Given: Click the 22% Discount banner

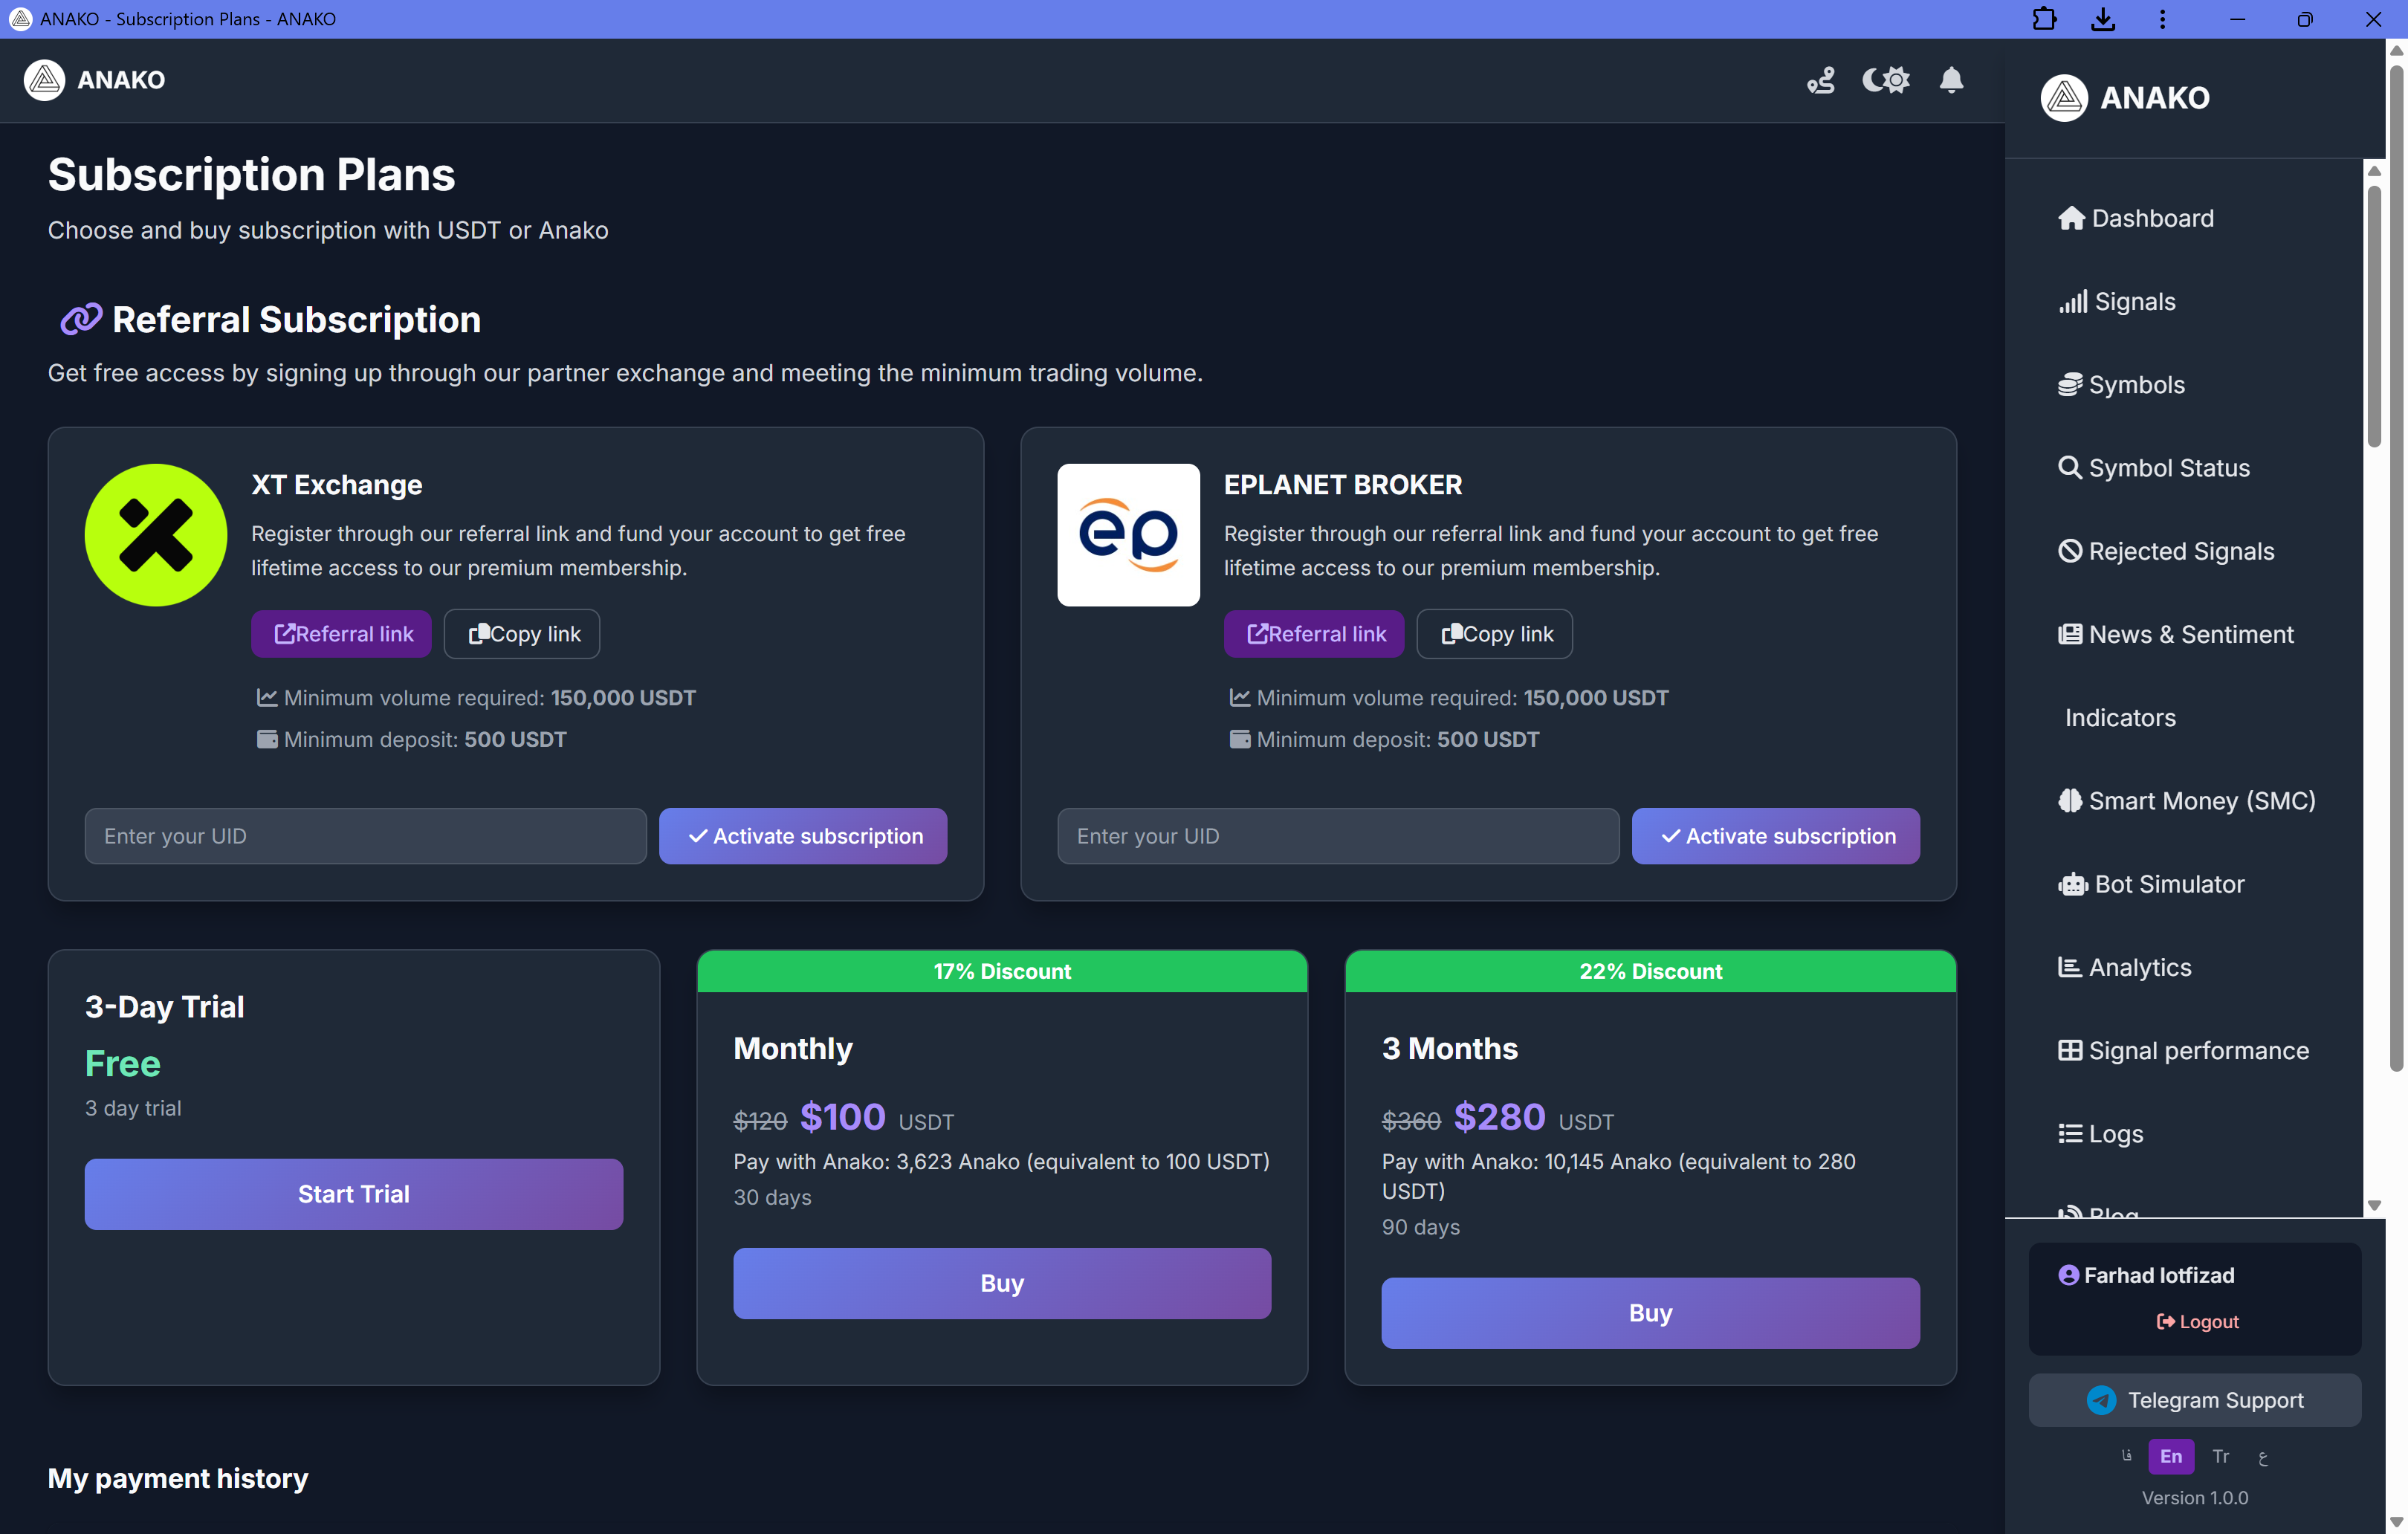Looking at the screenshot, I should click(x=1650, y=971).
